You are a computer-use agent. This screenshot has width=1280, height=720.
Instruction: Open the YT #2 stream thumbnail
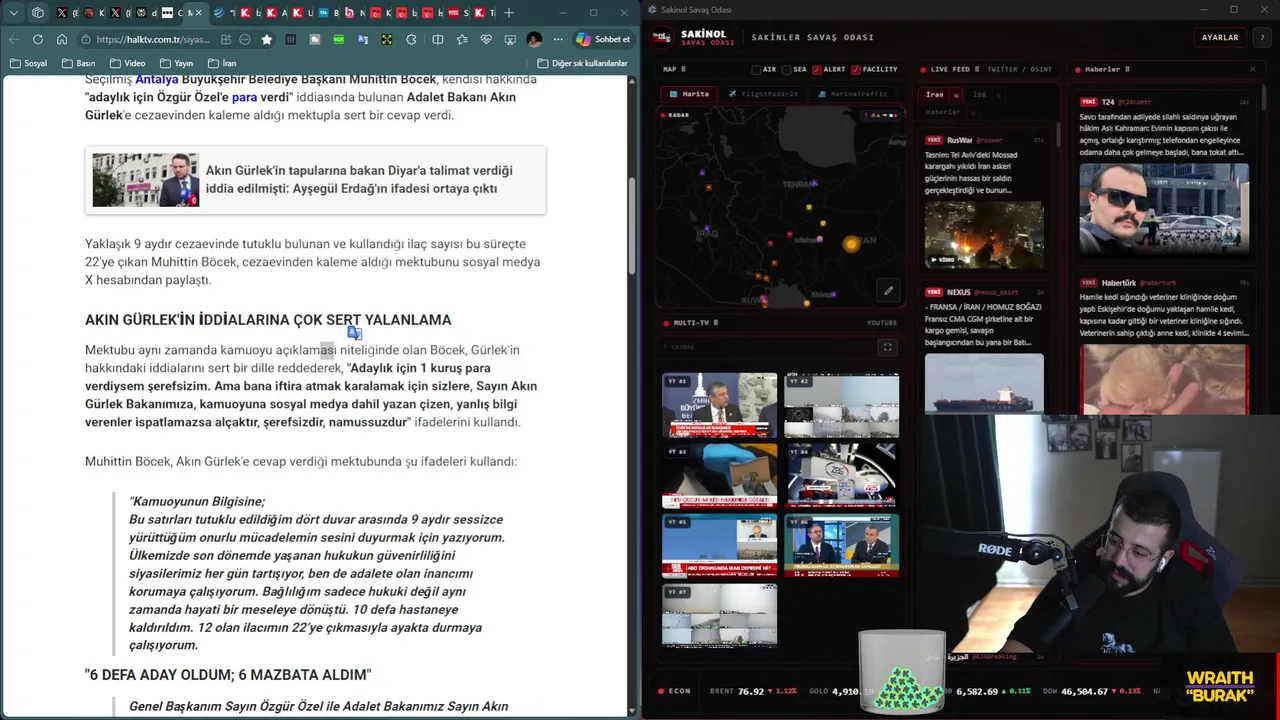[841, 405]
